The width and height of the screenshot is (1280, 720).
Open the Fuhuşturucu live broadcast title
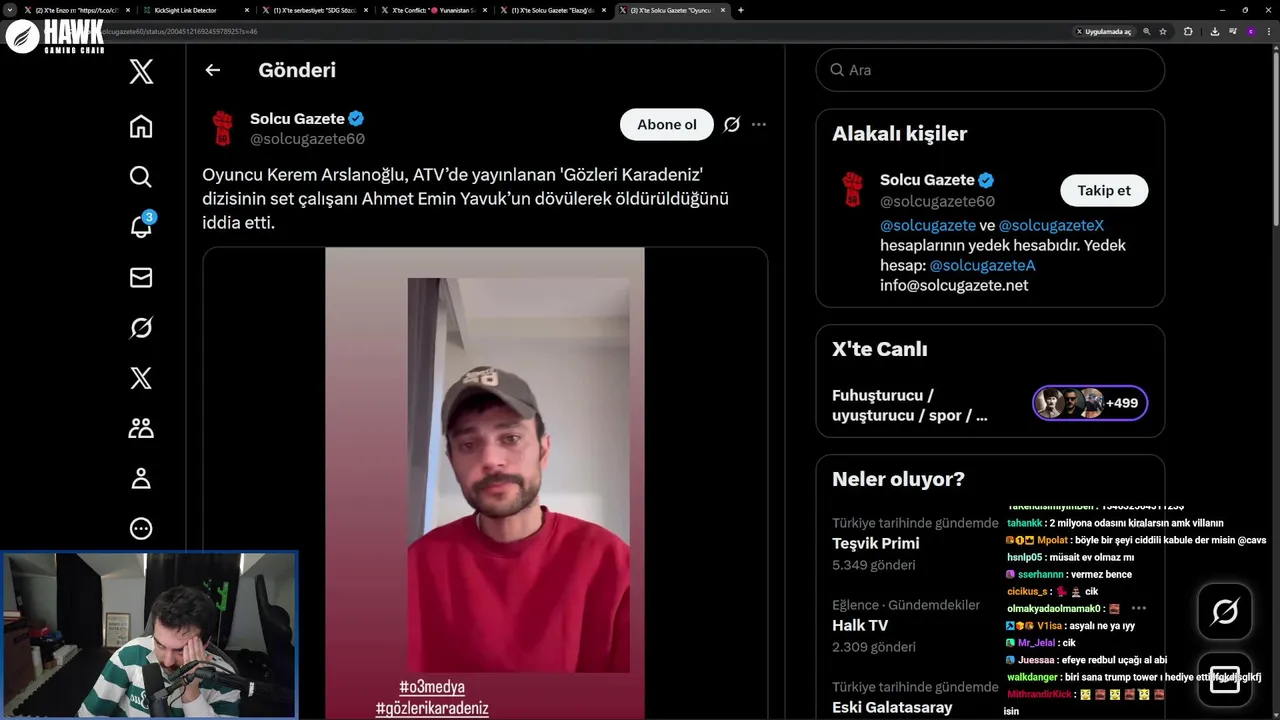909,405
